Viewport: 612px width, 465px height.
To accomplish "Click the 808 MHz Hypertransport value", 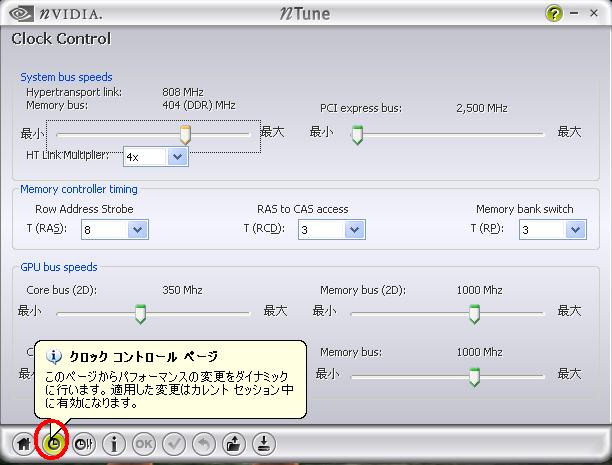I will 183,92.
